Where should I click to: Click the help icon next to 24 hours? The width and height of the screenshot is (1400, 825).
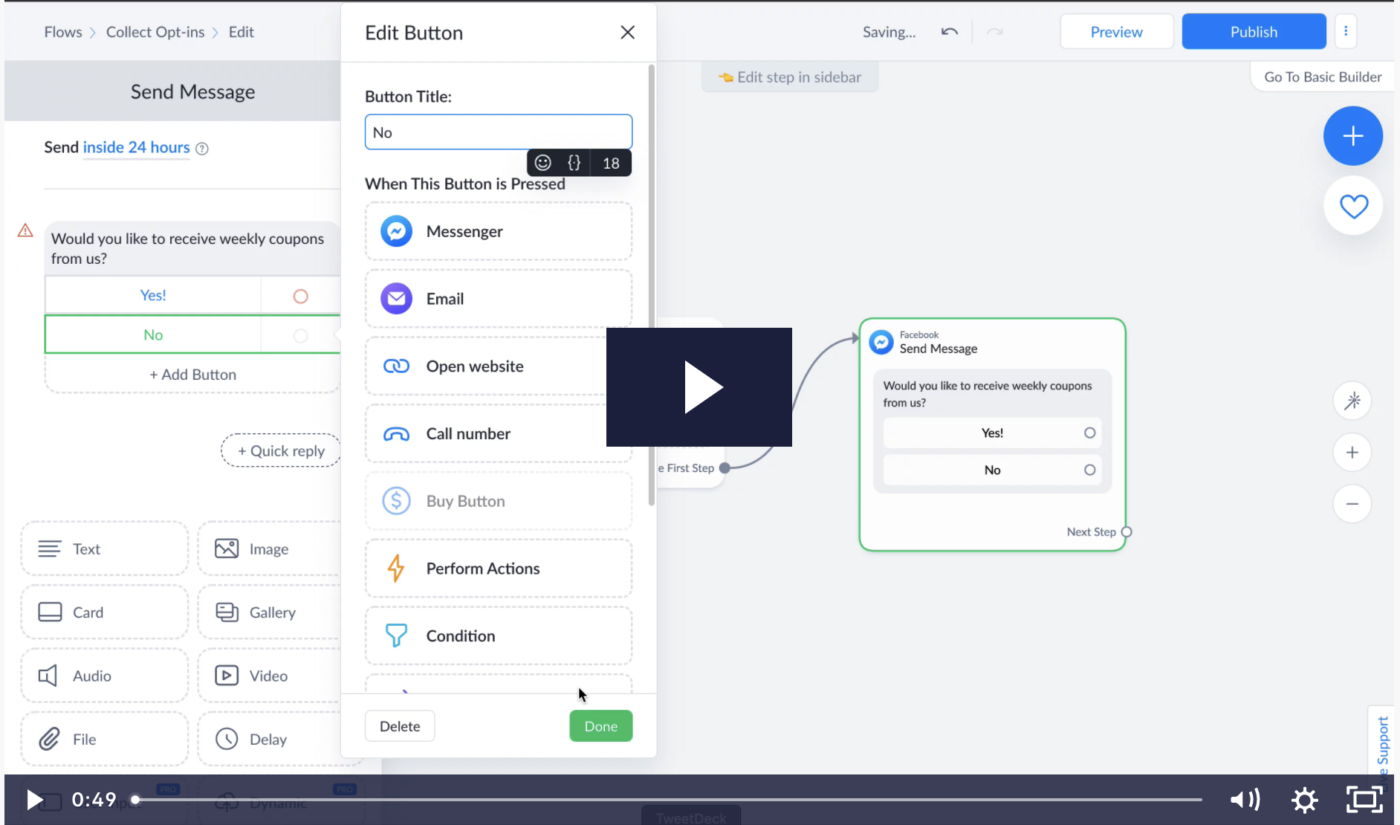pos(202,149)
